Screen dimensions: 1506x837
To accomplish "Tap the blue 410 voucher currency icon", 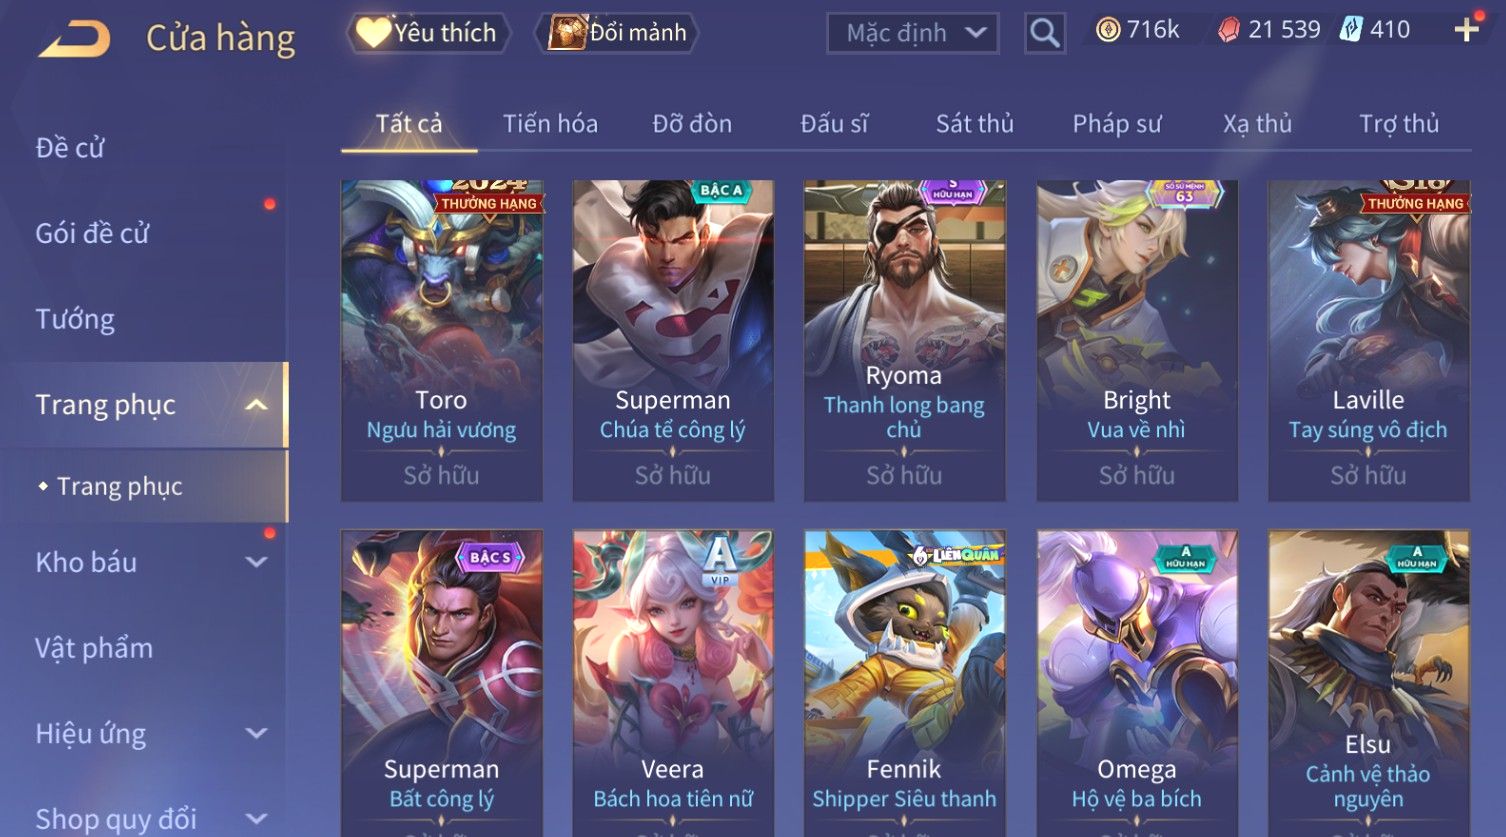I will point(1351,29).
